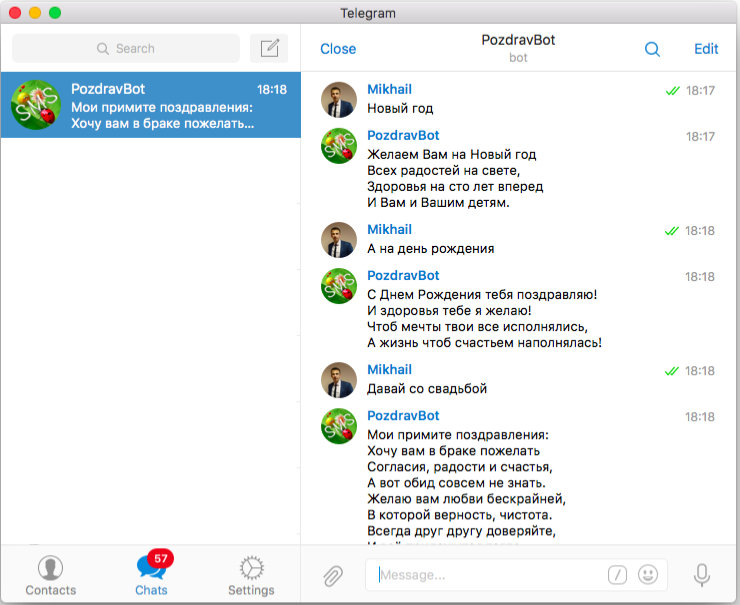Click the text А жизнь чтоб счастьем наполнялась!
The height and width of the screenshot is (605, 740).
point(485,343)
